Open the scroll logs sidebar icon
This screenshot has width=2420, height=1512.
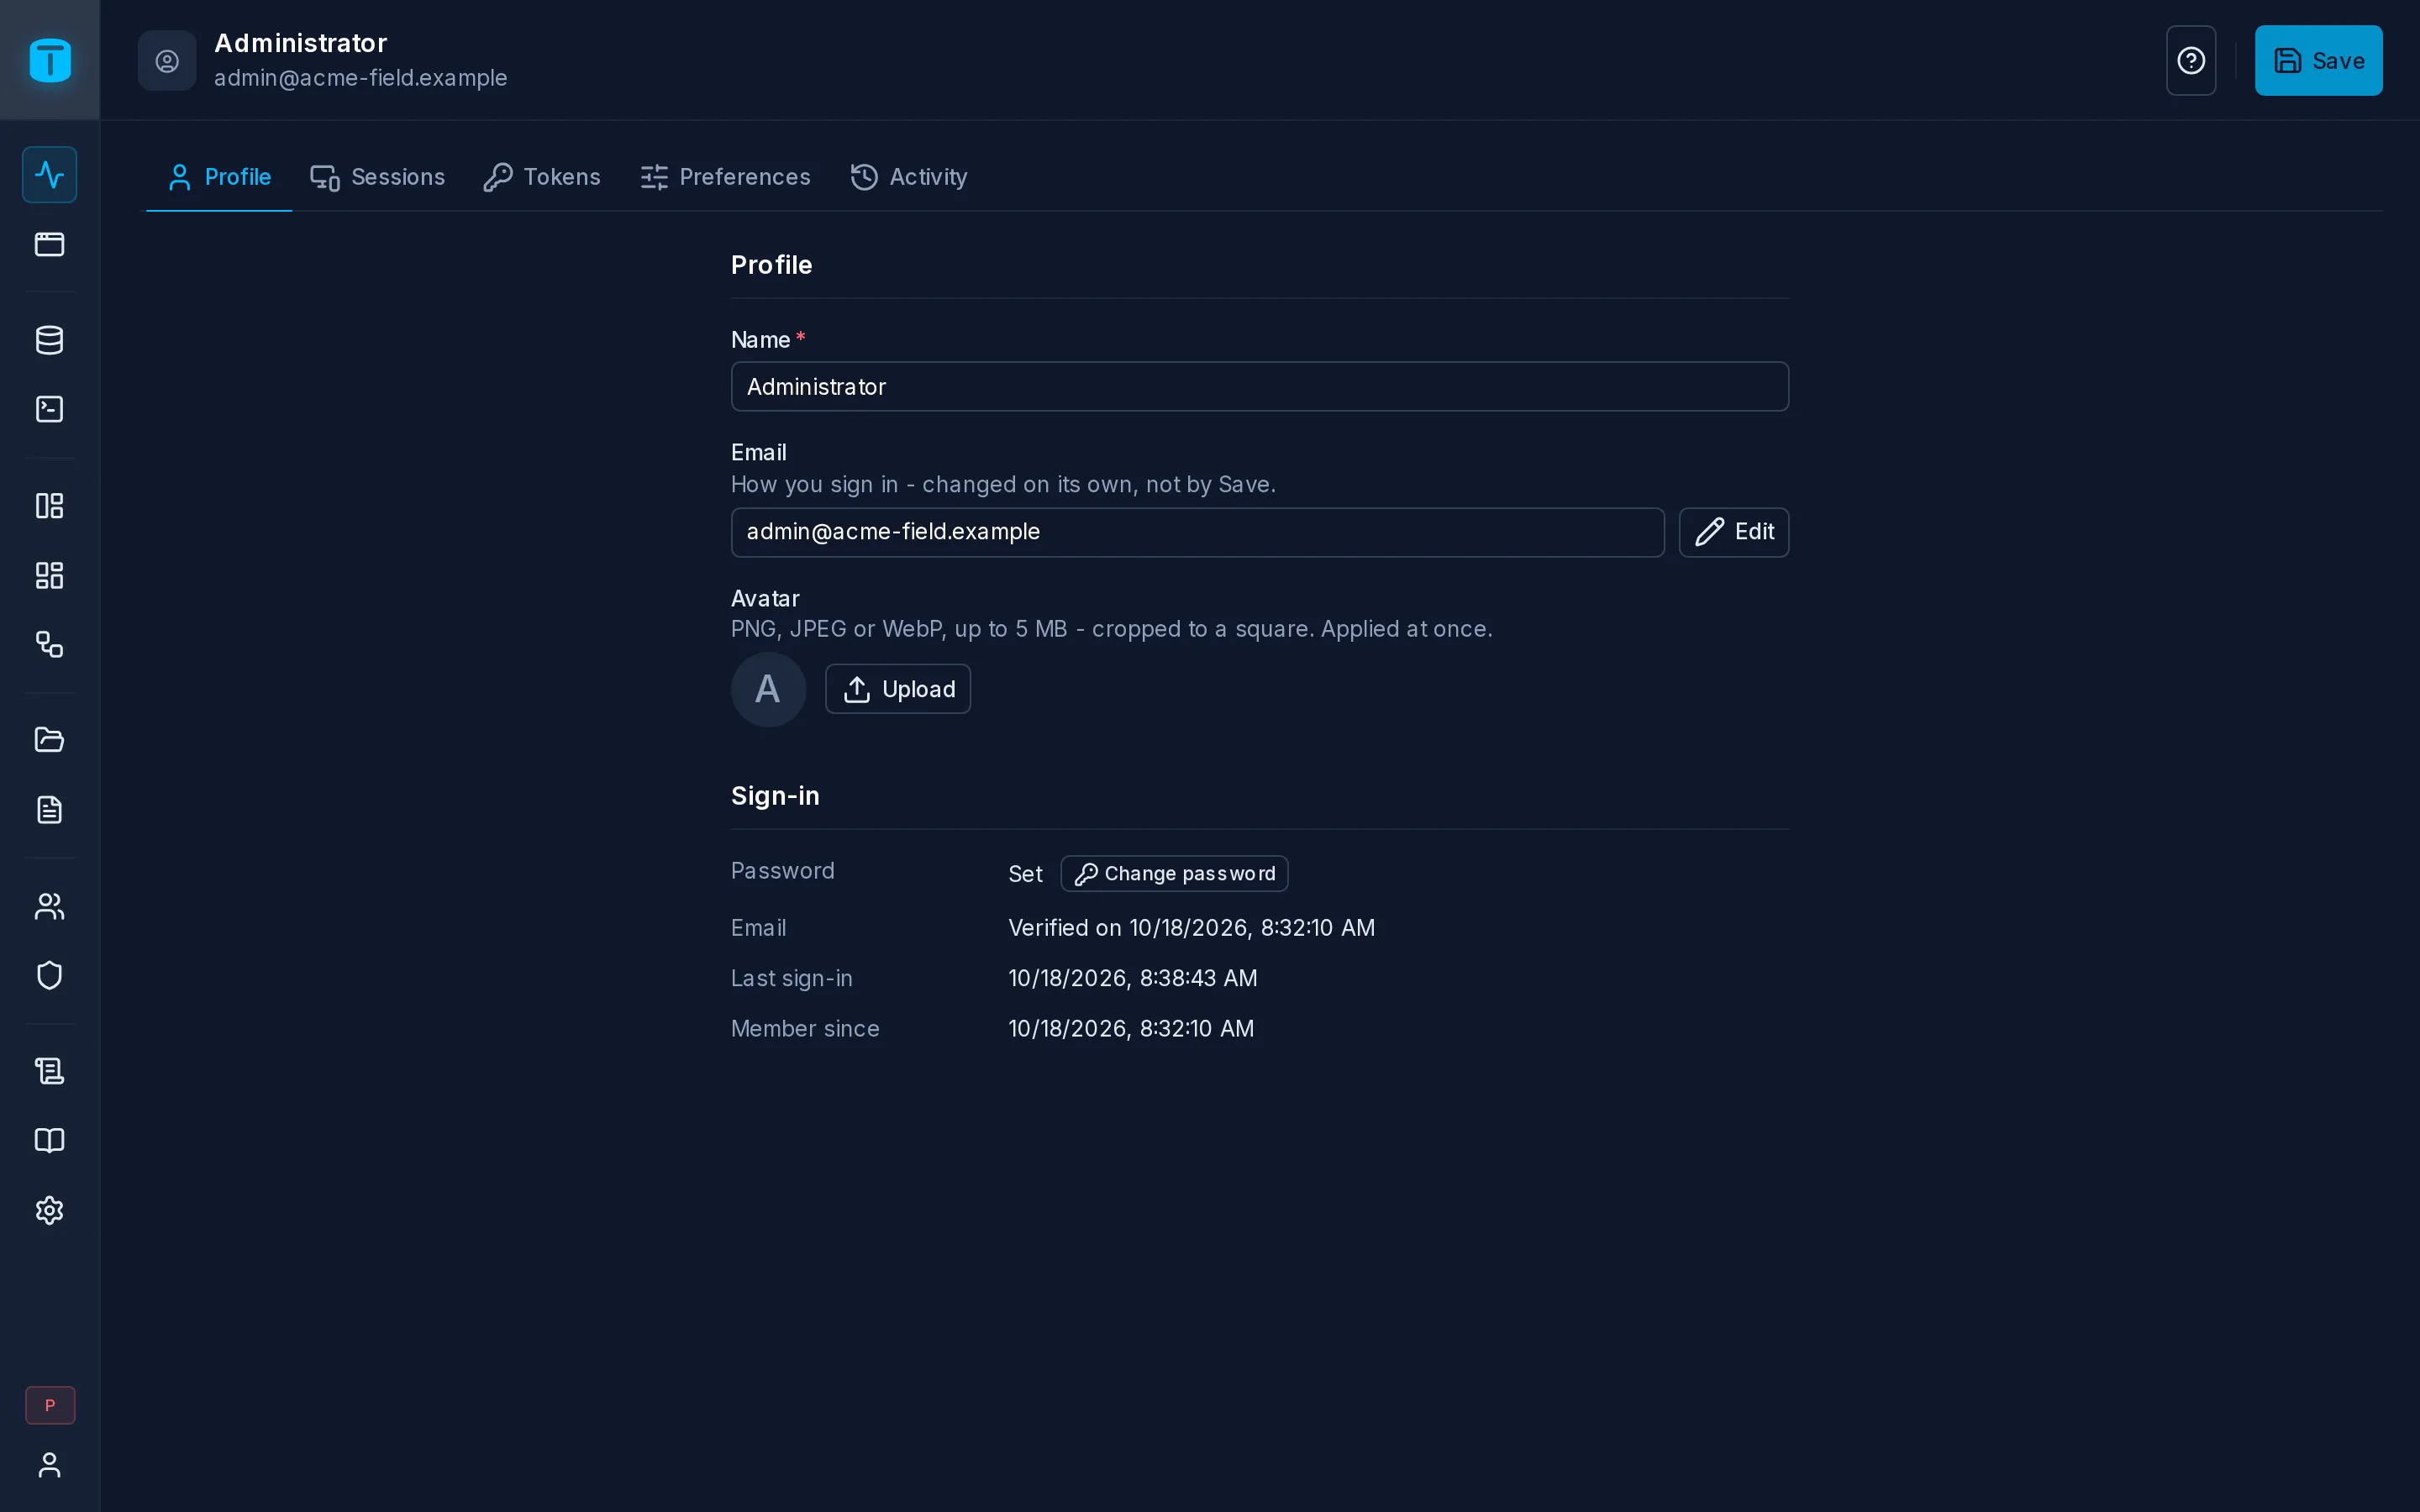(50, 1071)
